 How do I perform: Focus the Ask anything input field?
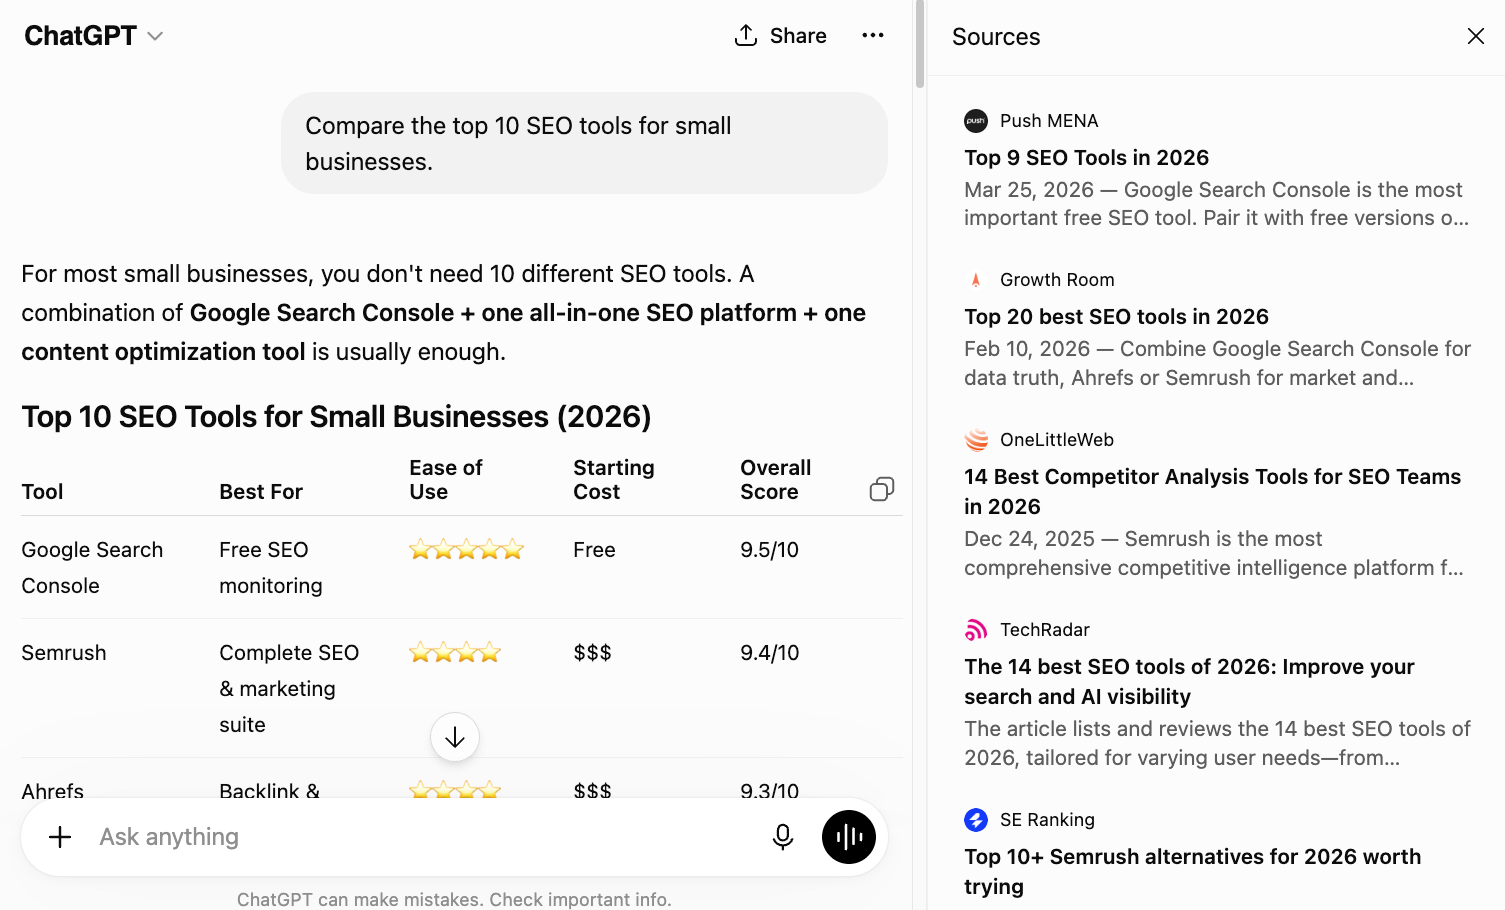point(420,837)
